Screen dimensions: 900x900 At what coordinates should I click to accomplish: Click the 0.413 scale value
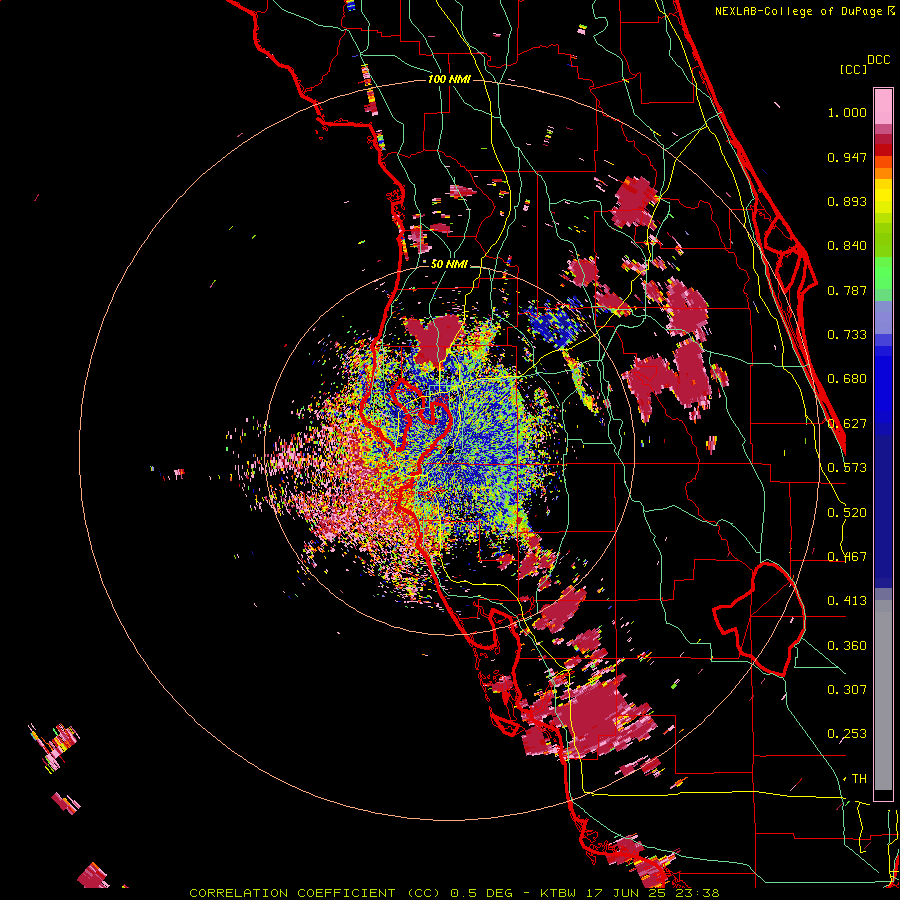tap(847, 601)
